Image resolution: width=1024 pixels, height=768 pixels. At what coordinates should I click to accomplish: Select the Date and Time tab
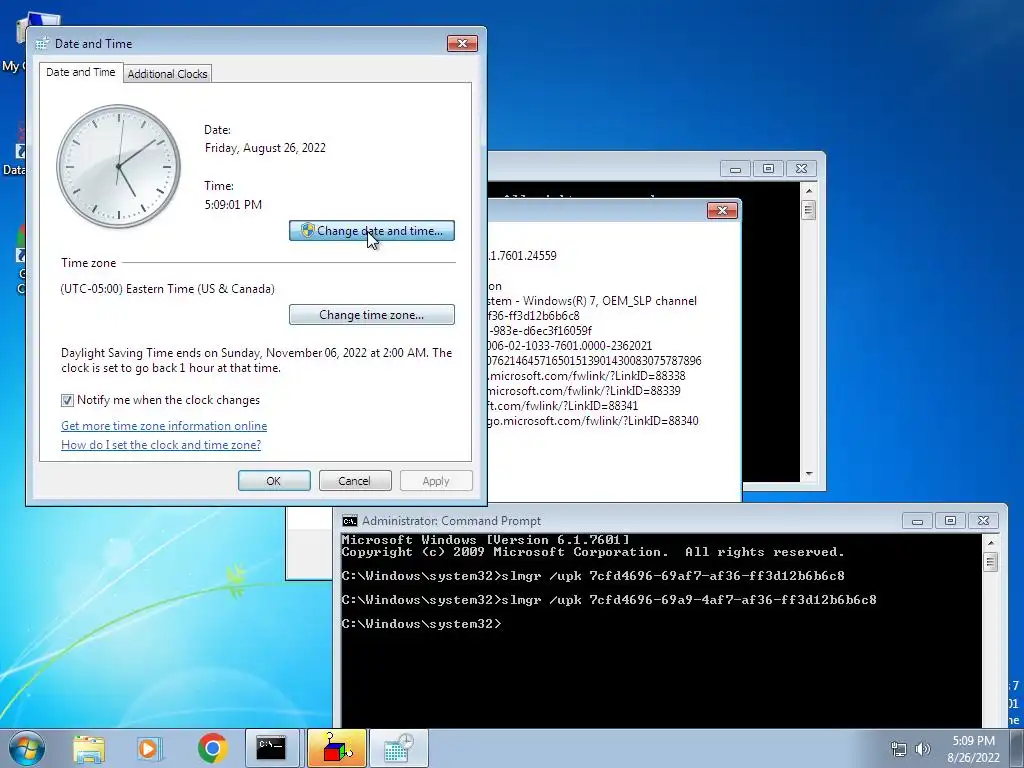pos(80,72)
